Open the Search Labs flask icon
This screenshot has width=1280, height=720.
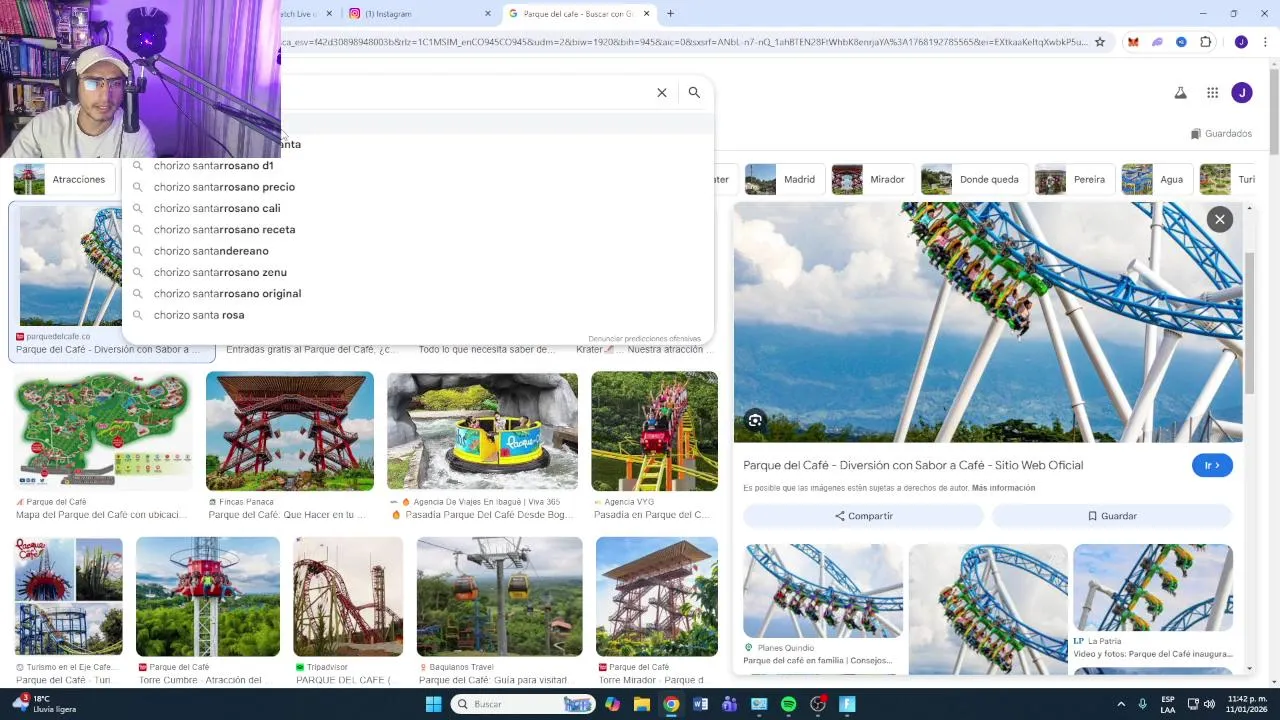point(1180,93)
